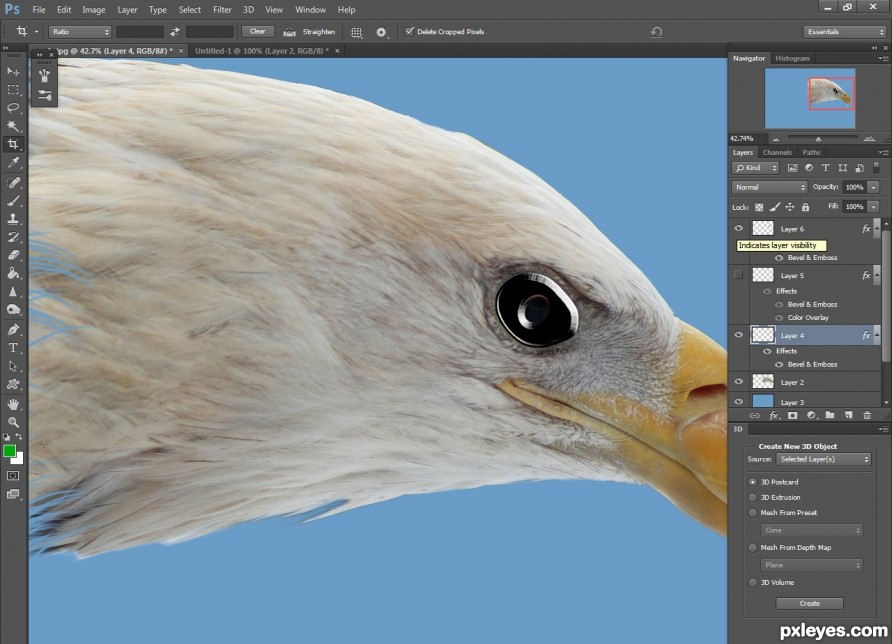892x644 pixels.
Task: Show Layer 5 via visibility box
Action: [738, 275]
